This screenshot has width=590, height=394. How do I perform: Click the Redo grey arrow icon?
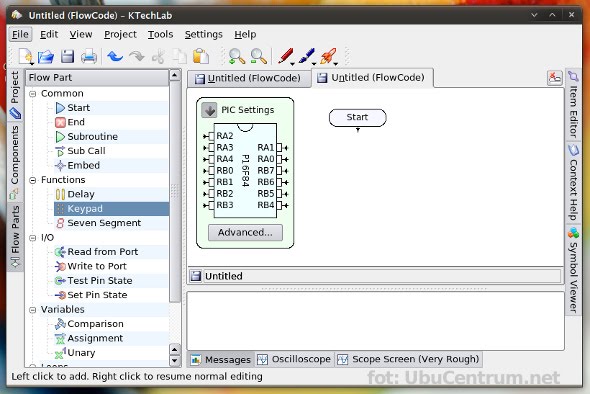137,56
